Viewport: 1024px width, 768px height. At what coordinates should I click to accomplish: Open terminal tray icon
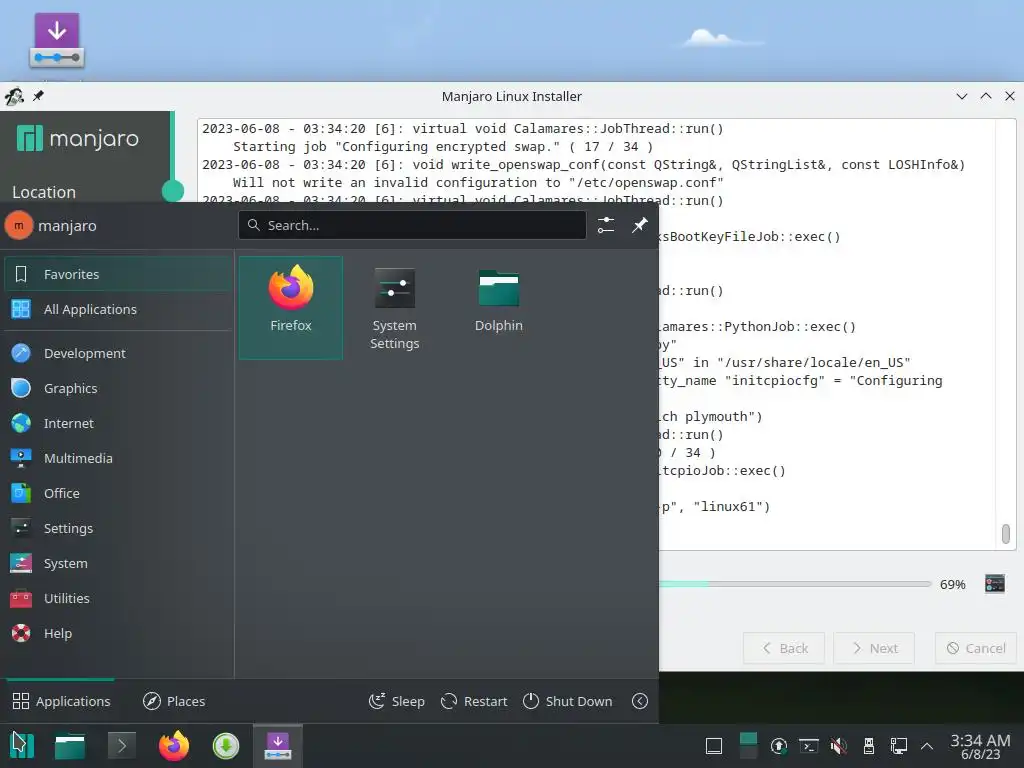pyautogui.click(x=808, y=746)
